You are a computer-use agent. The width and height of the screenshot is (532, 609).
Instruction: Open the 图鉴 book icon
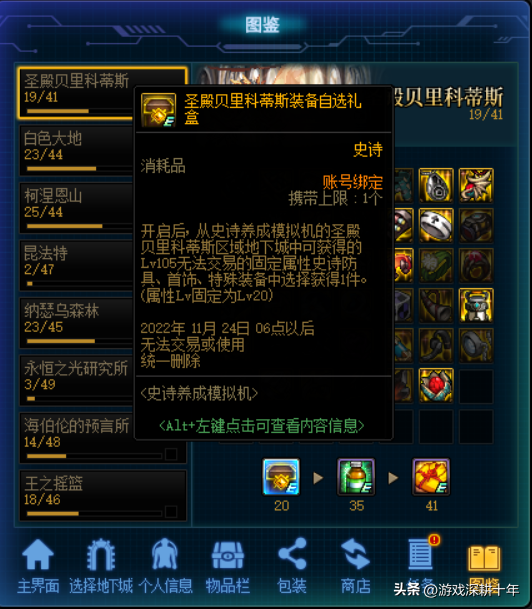(x=484, y=558)
